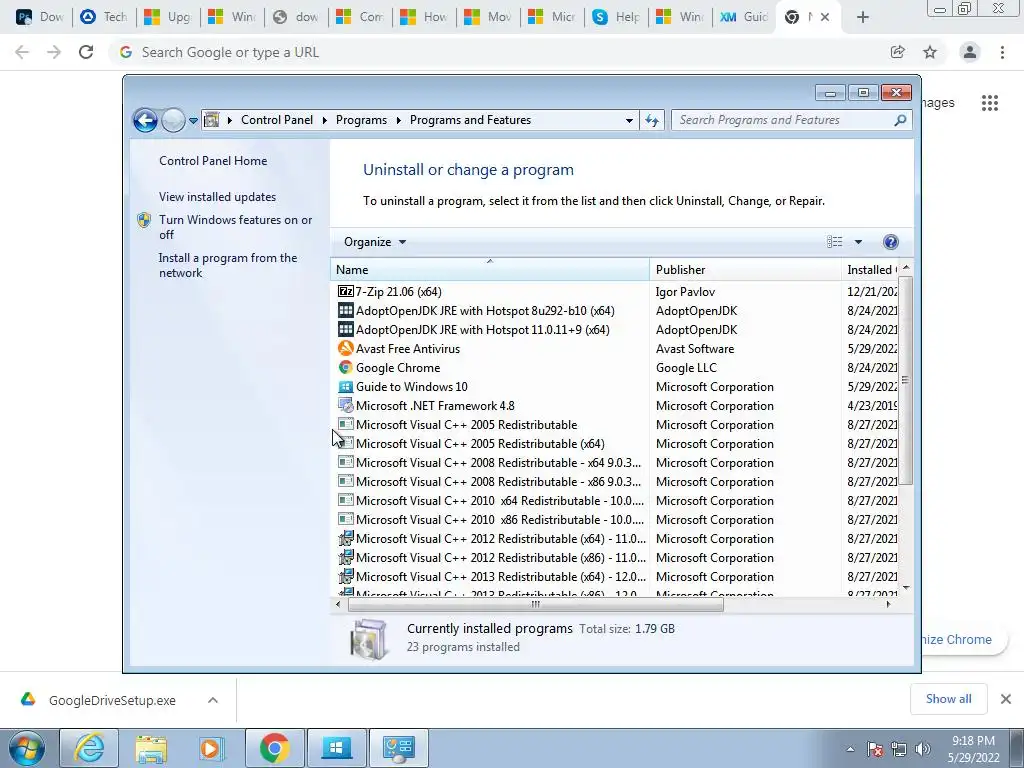Click Install a program from the network
The image size is (1024, 768).
pos(227,265)
